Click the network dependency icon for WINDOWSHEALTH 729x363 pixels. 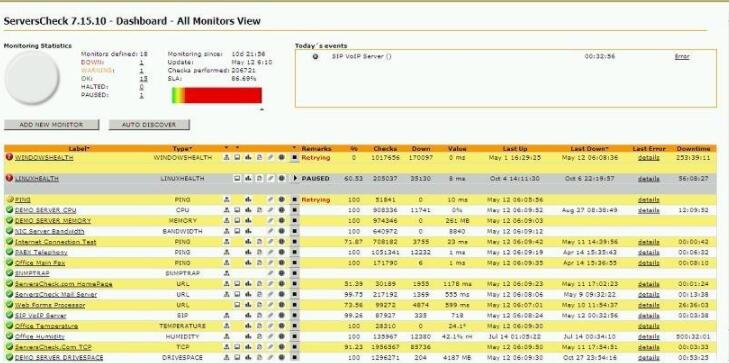click(x=226, y=158)
